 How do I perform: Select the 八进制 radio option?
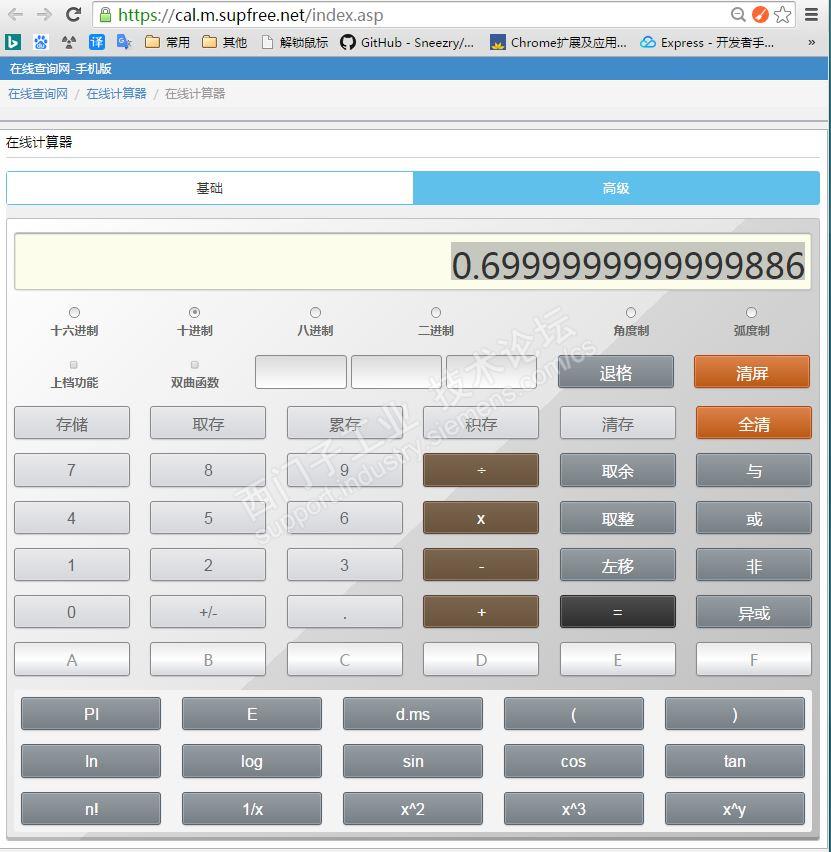[315, 312]
